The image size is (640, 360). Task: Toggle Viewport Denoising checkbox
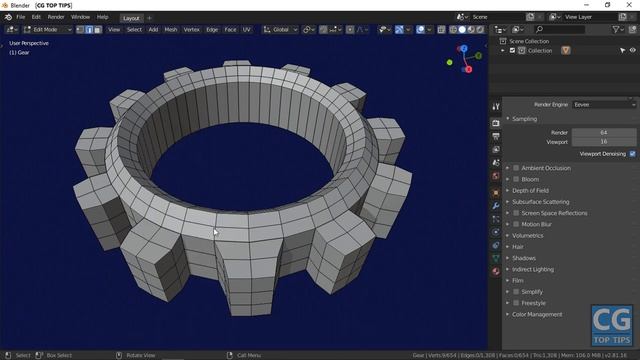pyautogui.click(x=632, y=154)
